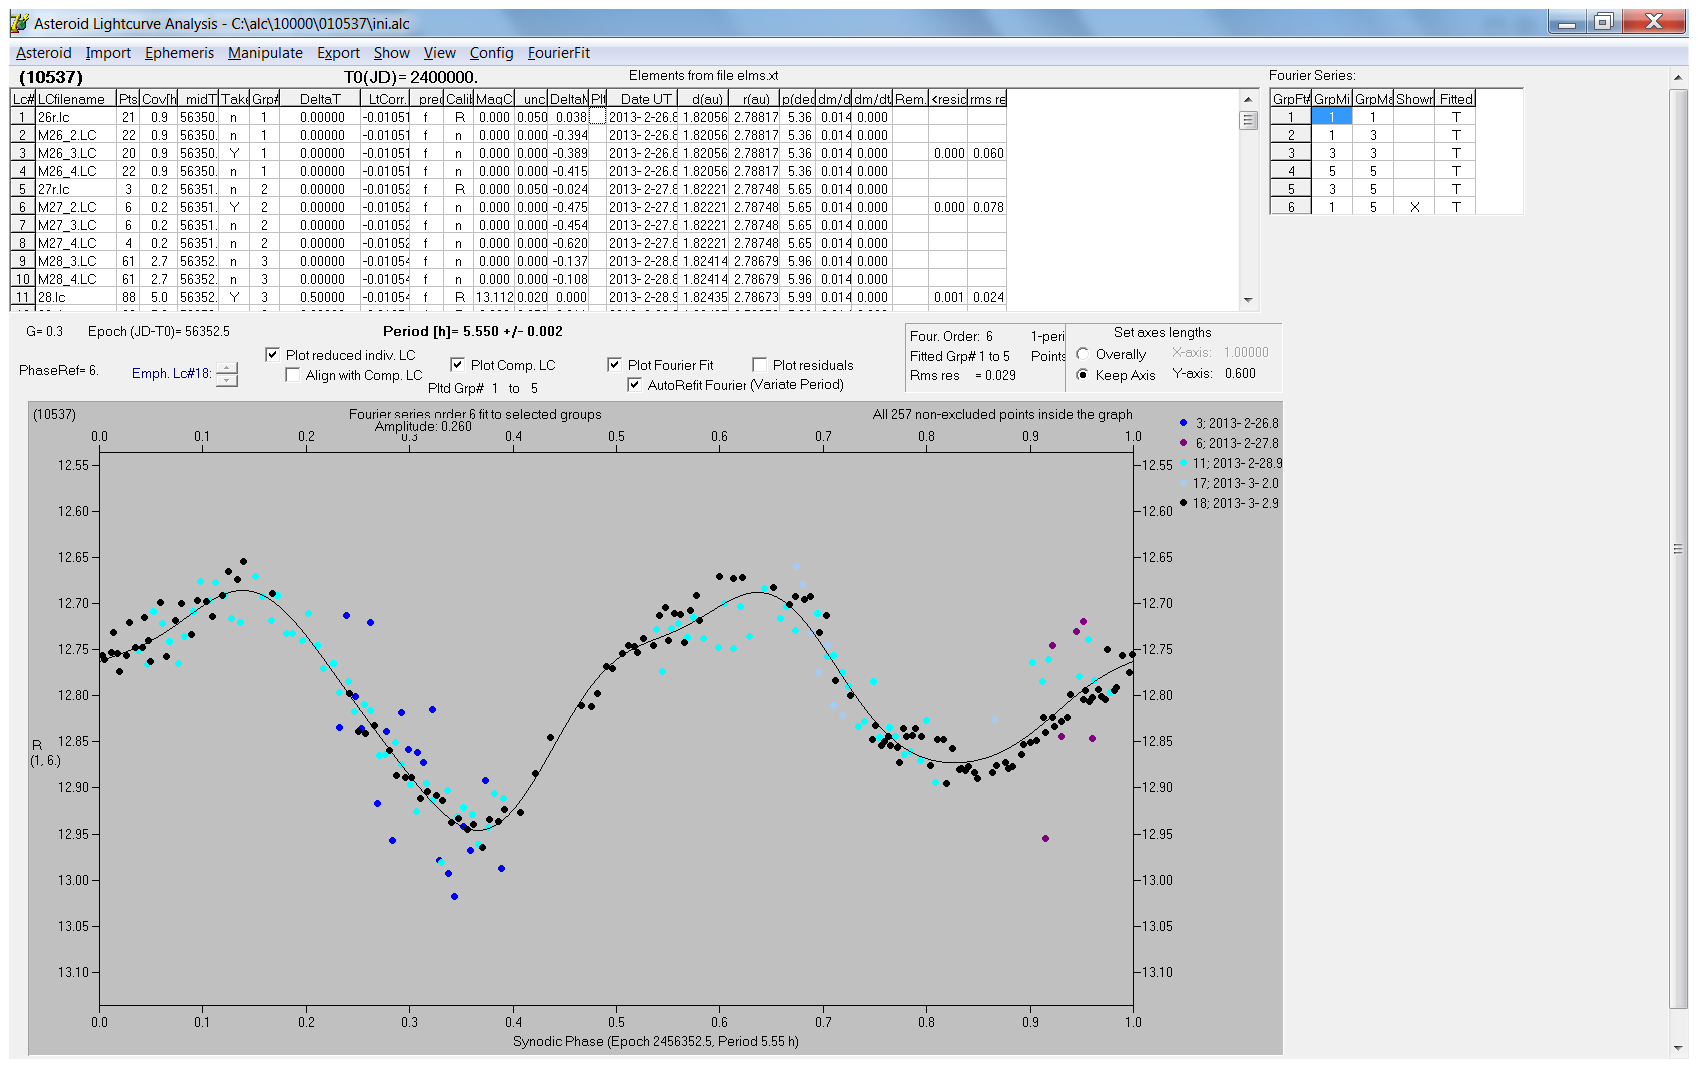The height and width of the screenshot is (1068, 1698).
Task: Click legend entry 17; 2013-3-2.0
Action: 1230,483
